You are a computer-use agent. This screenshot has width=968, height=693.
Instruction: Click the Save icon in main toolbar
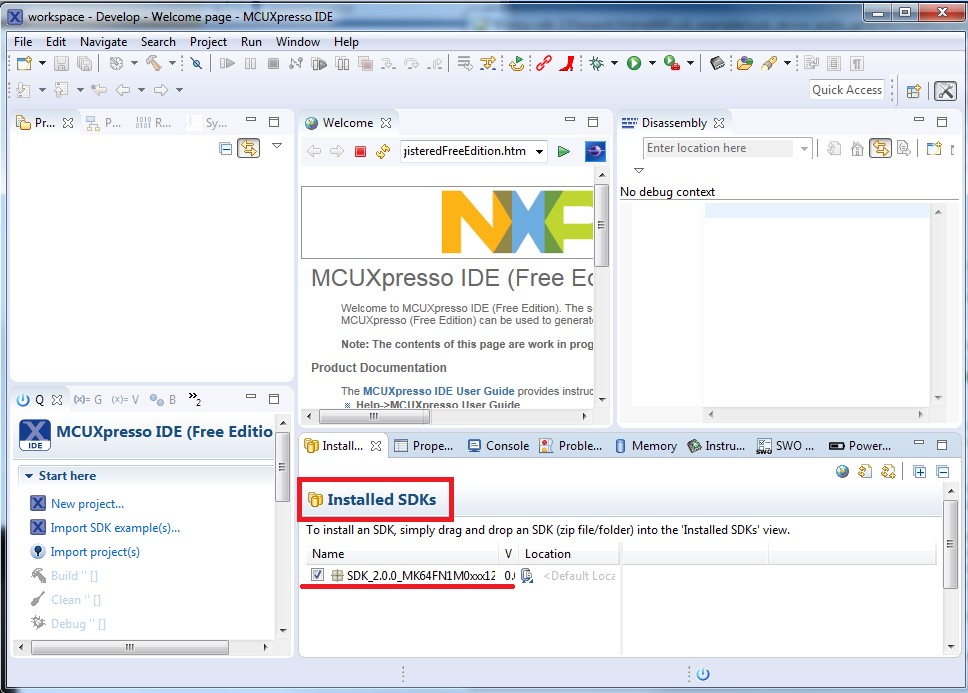click(x=61, y=64)
